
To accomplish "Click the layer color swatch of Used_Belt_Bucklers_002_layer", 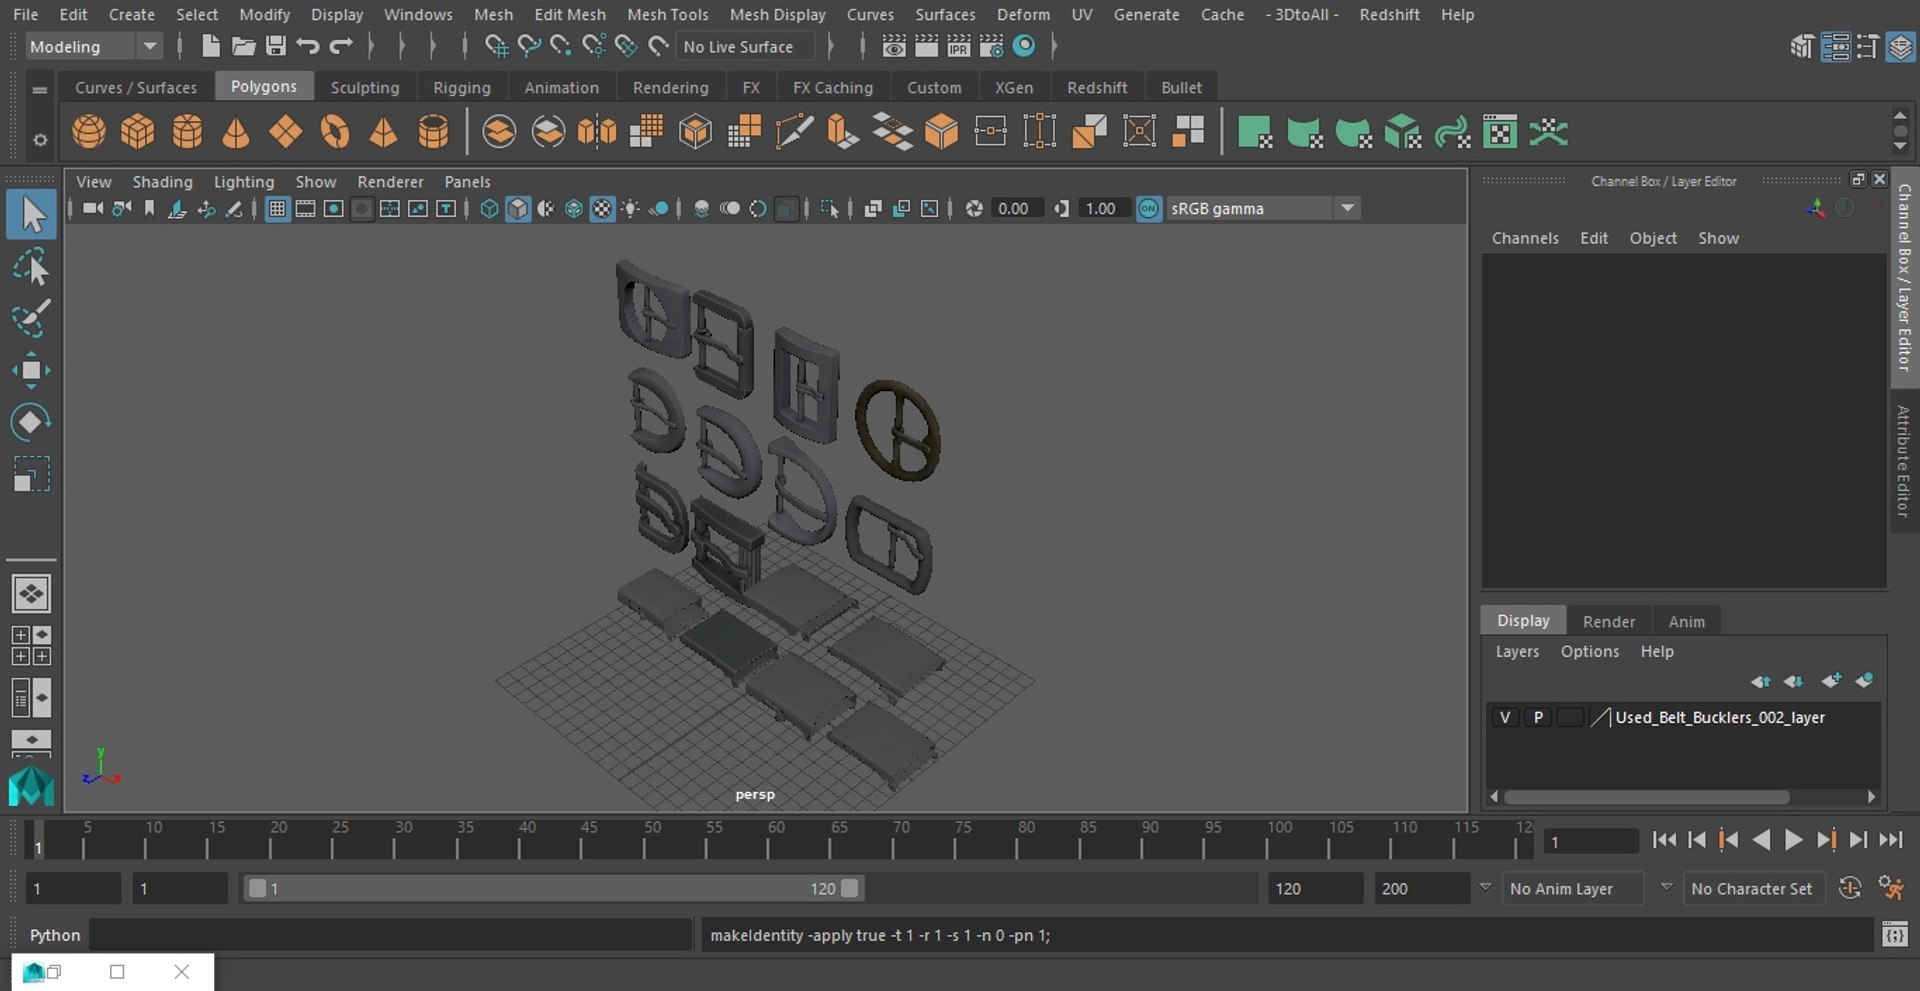I will point(1571,717).
